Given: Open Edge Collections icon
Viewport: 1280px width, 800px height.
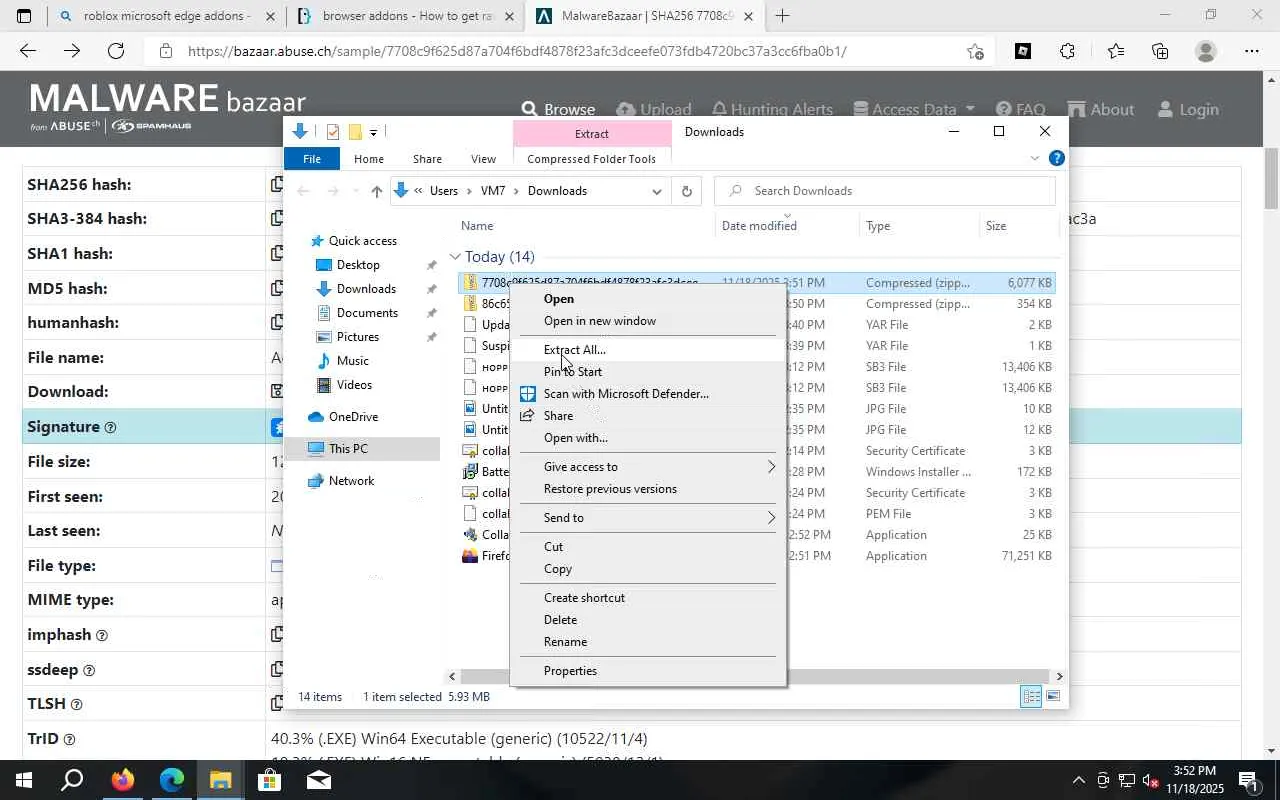Looking at the screenshot, I should point(1160,51).
